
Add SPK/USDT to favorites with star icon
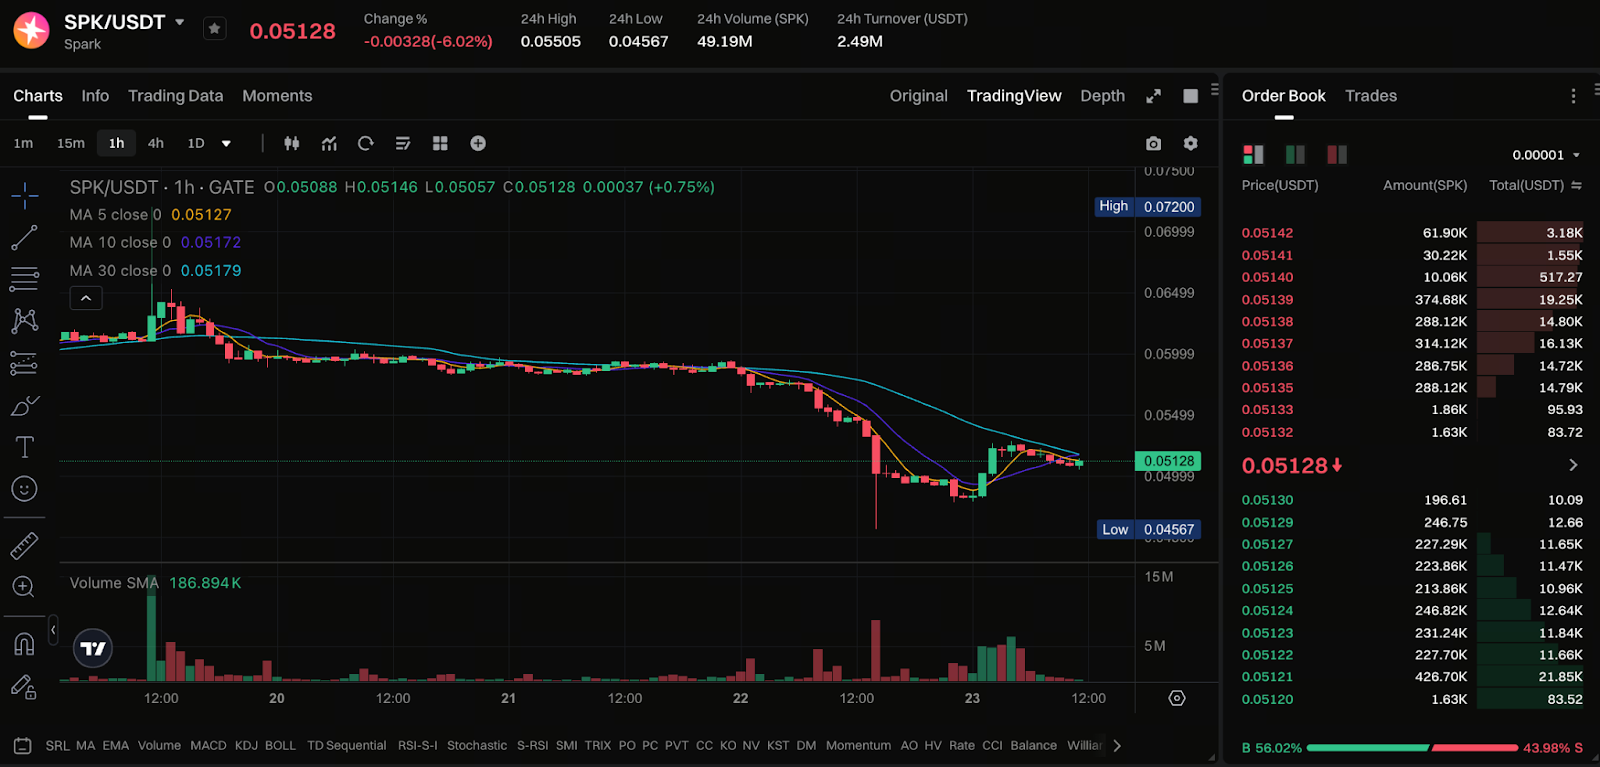pyautogui.click(x=214, y=29)
